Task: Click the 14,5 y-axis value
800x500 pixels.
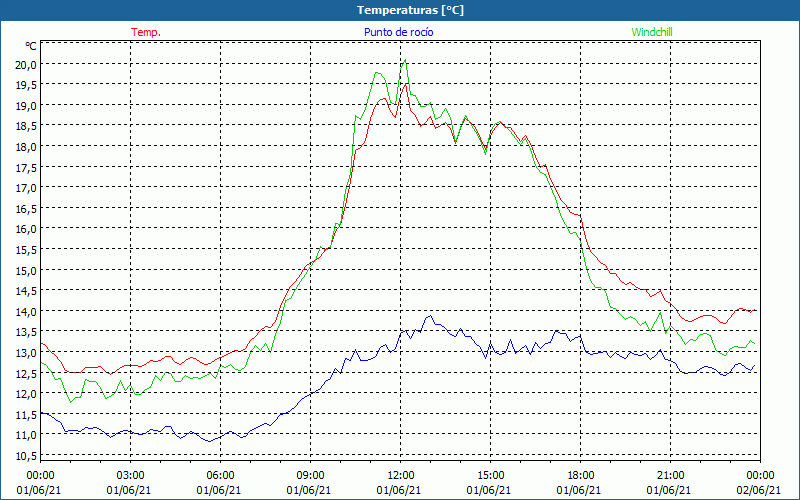Action: (x=27, y=291)
